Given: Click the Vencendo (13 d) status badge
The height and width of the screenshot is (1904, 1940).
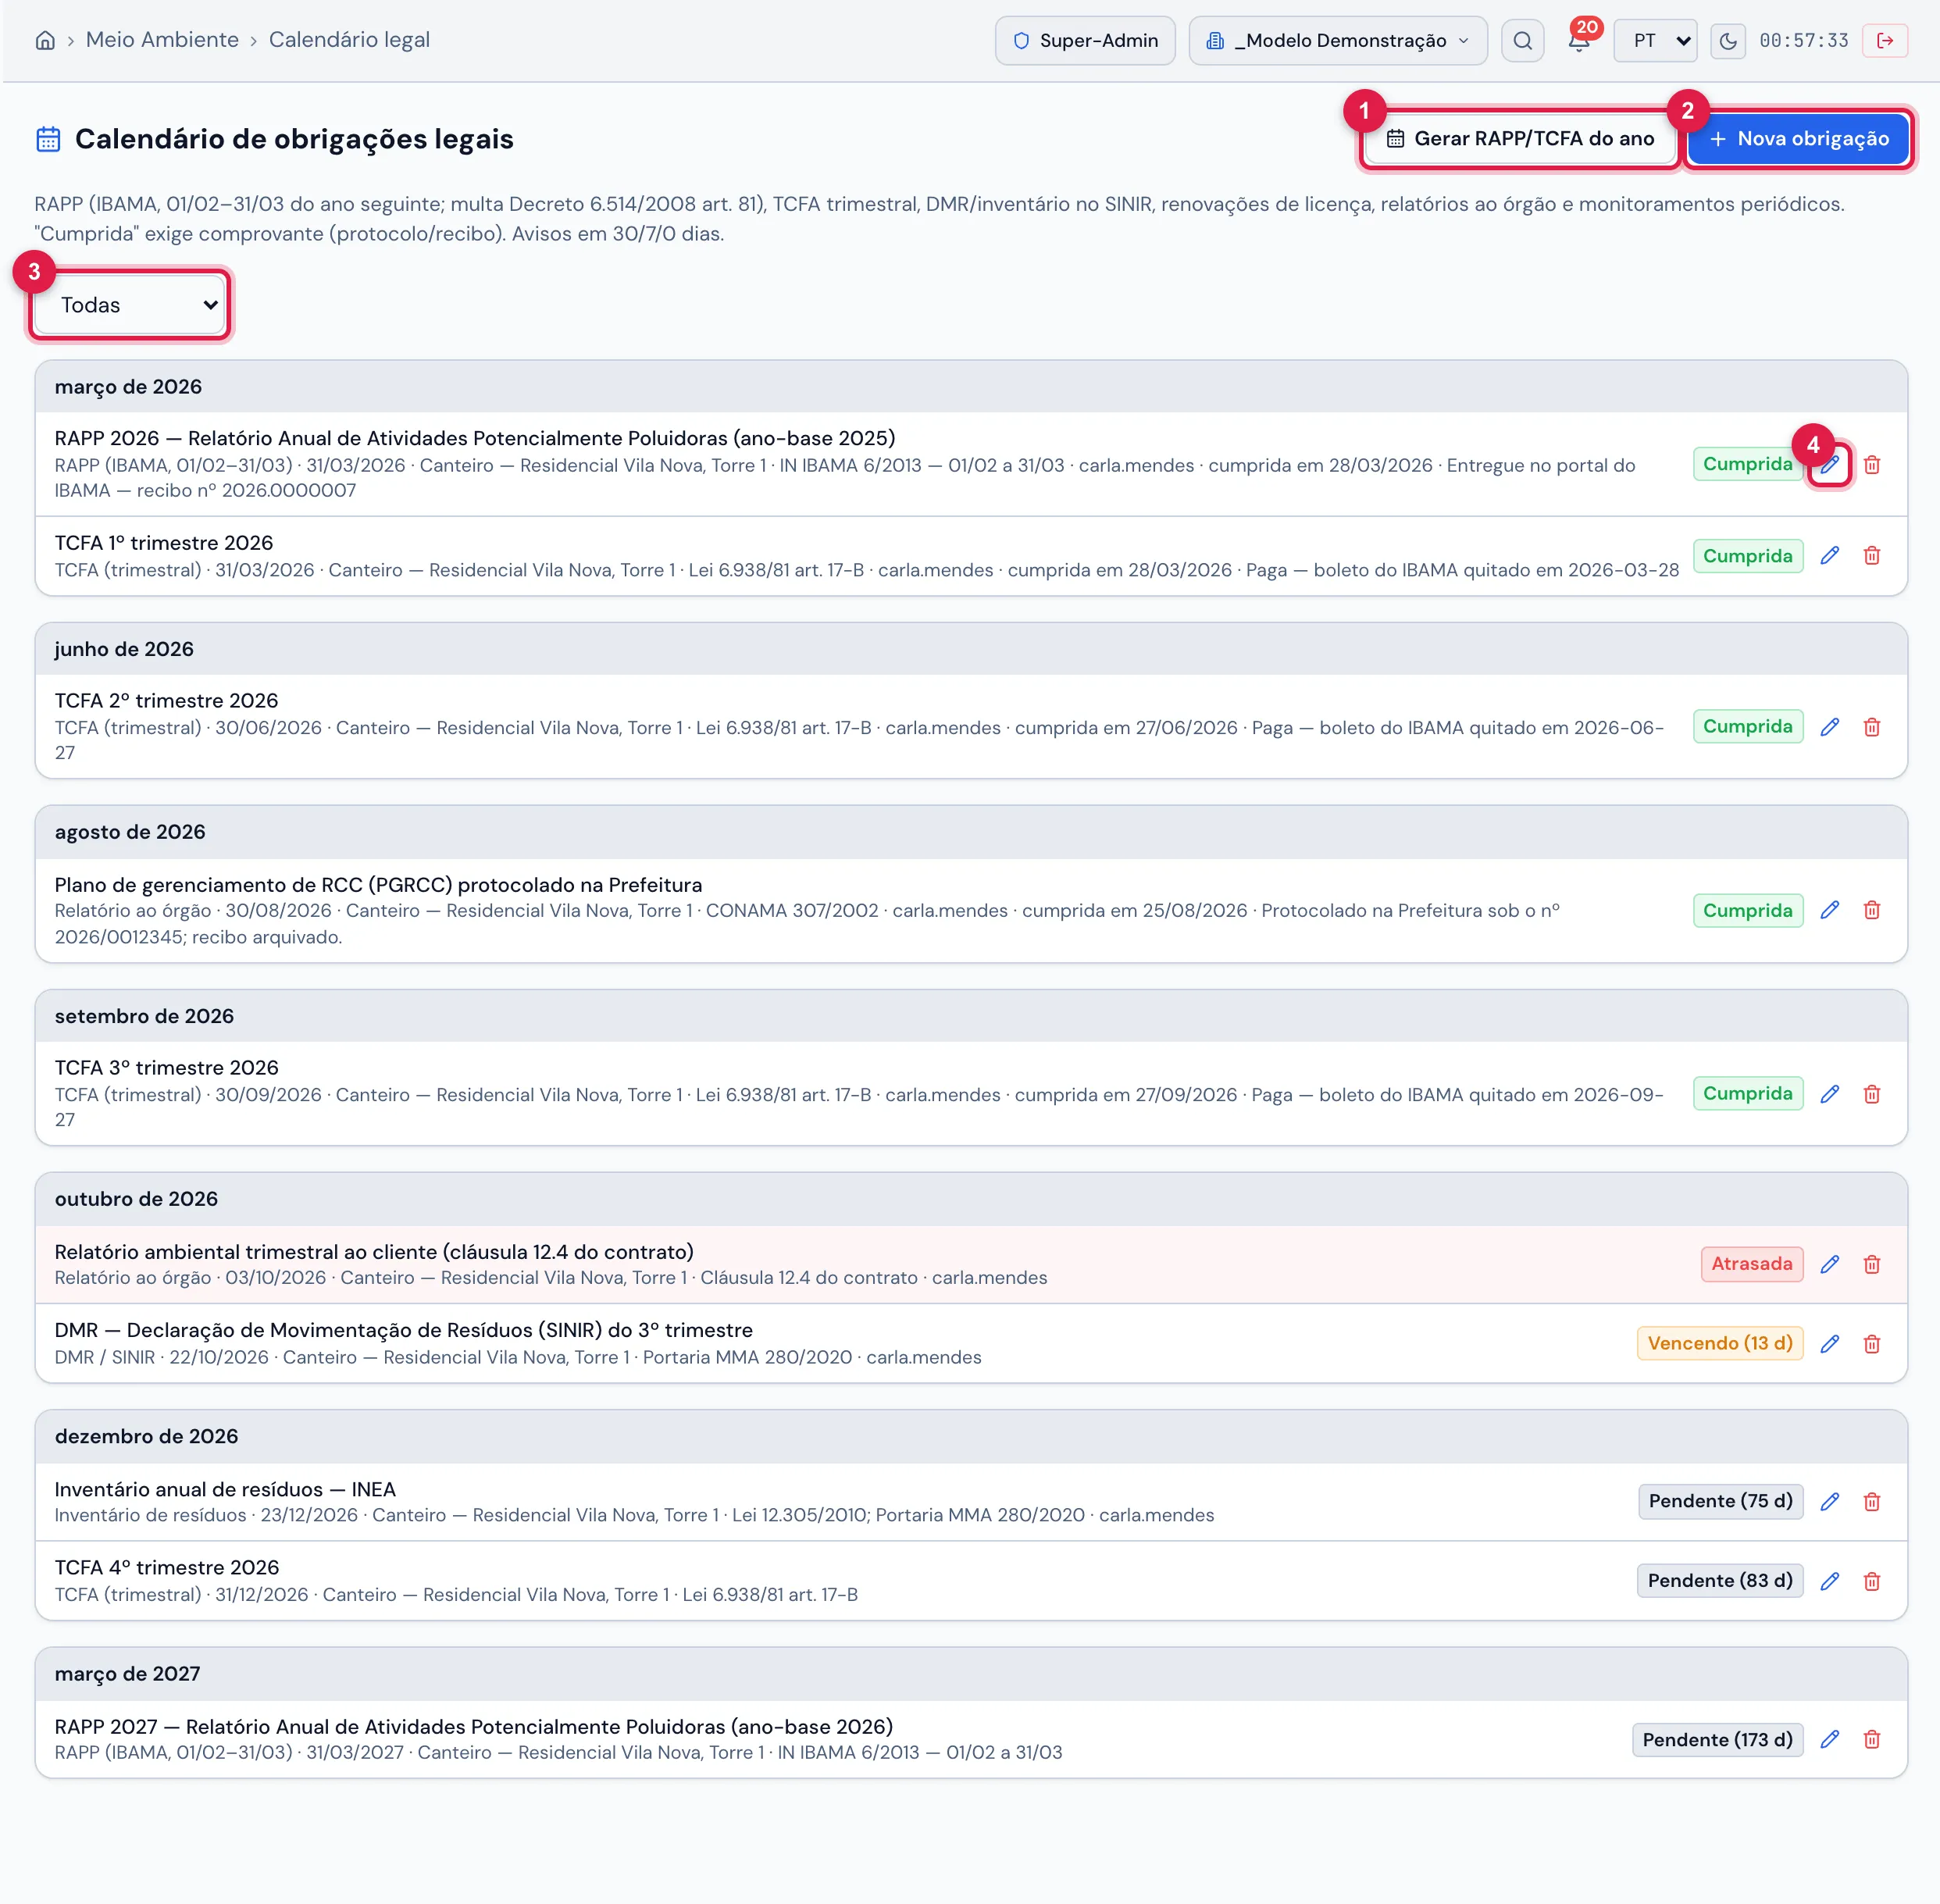Looking at the screenshot, I should point(1719,1344).
